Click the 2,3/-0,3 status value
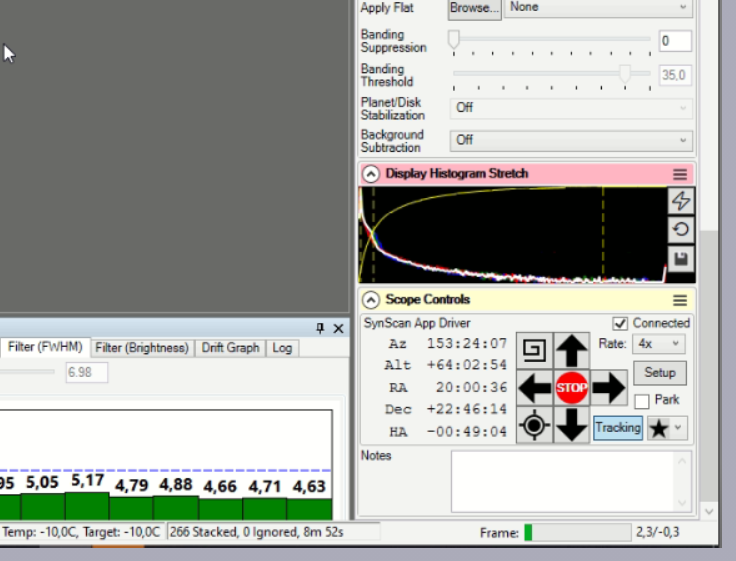 658,532
